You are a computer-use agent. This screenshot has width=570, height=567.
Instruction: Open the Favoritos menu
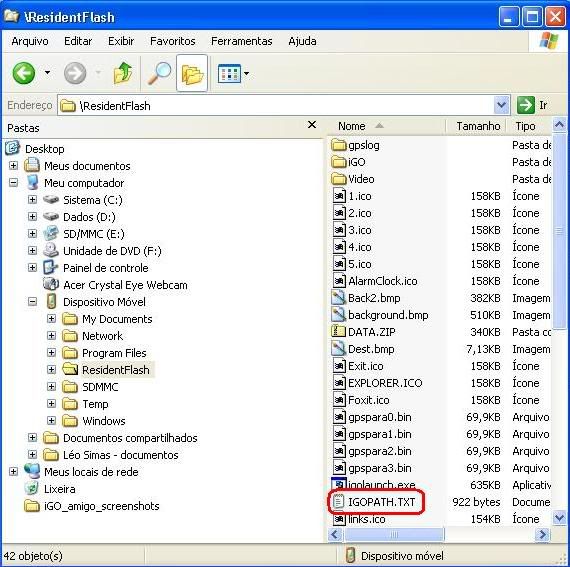coord(173,41)
